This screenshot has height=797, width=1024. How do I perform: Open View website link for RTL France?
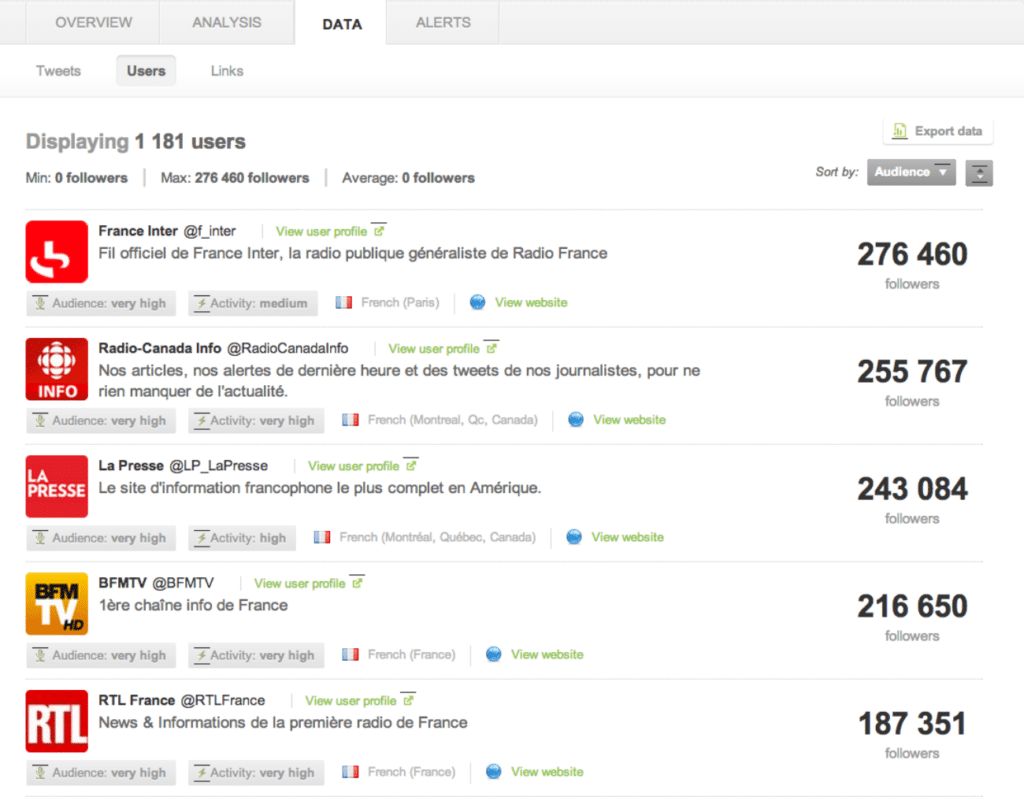point(547,772)
